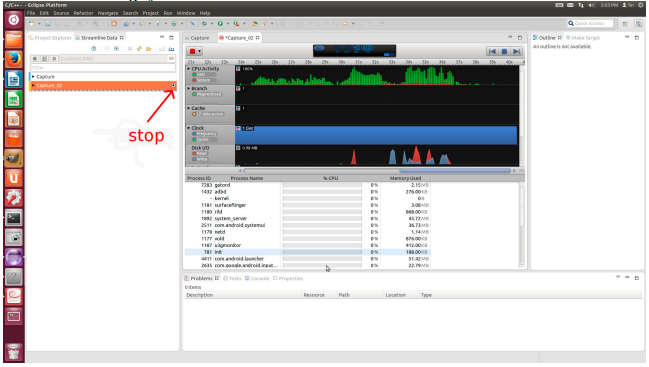The width and height of the screenshot is (649, 367).
Task: Open Streamline Data help icon
Action: (x=94, y=49)
